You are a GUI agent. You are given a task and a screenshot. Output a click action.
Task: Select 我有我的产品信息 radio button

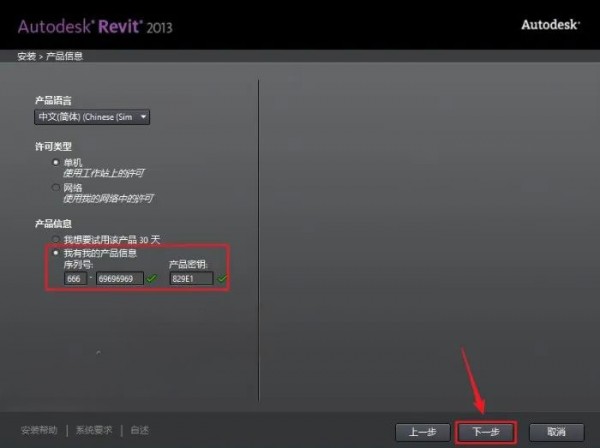coord(56,253)
